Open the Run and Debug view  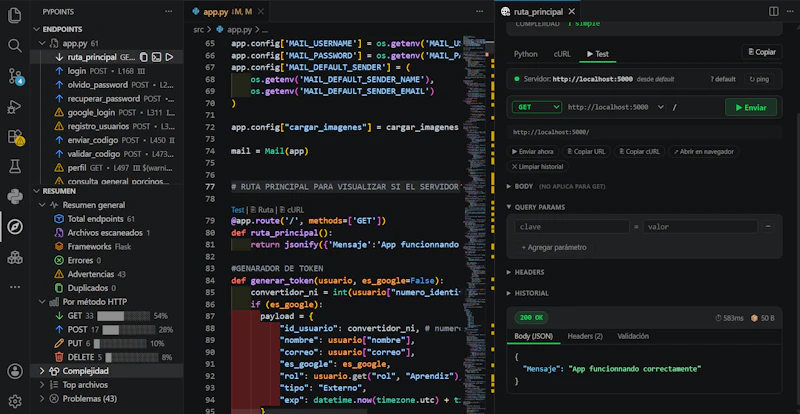(x=15, y=107)
